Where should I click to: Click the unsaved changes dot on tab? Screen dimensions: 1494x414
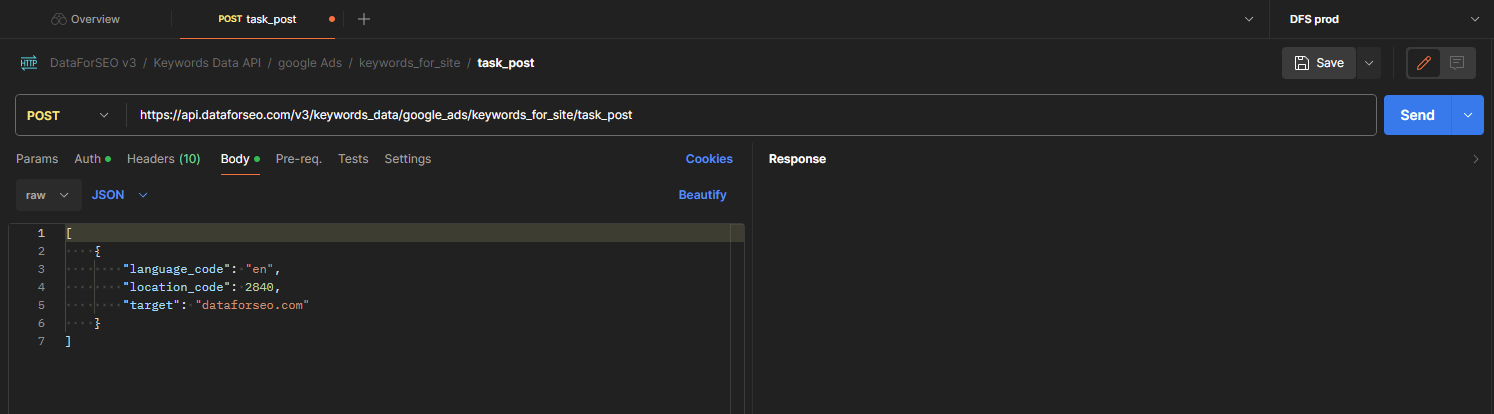pos(332,19)
